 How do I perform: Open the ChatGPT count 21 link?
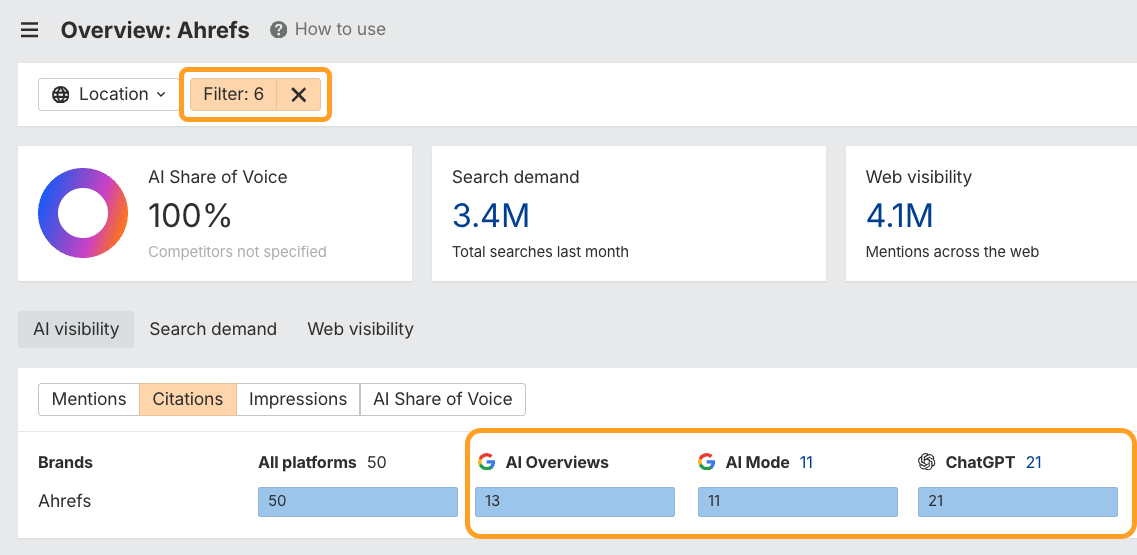[x=1034, y=462]
